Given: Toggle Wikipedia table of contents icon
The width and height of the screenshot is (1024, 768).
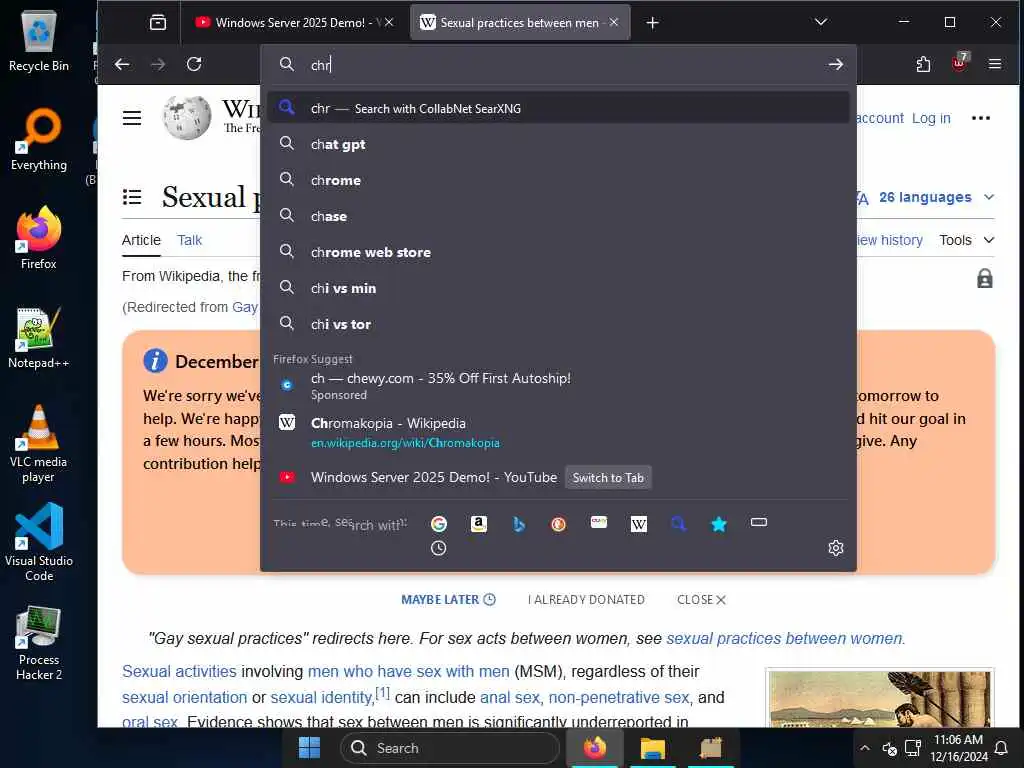Looking at the screenshot, I should pos(132,197).
